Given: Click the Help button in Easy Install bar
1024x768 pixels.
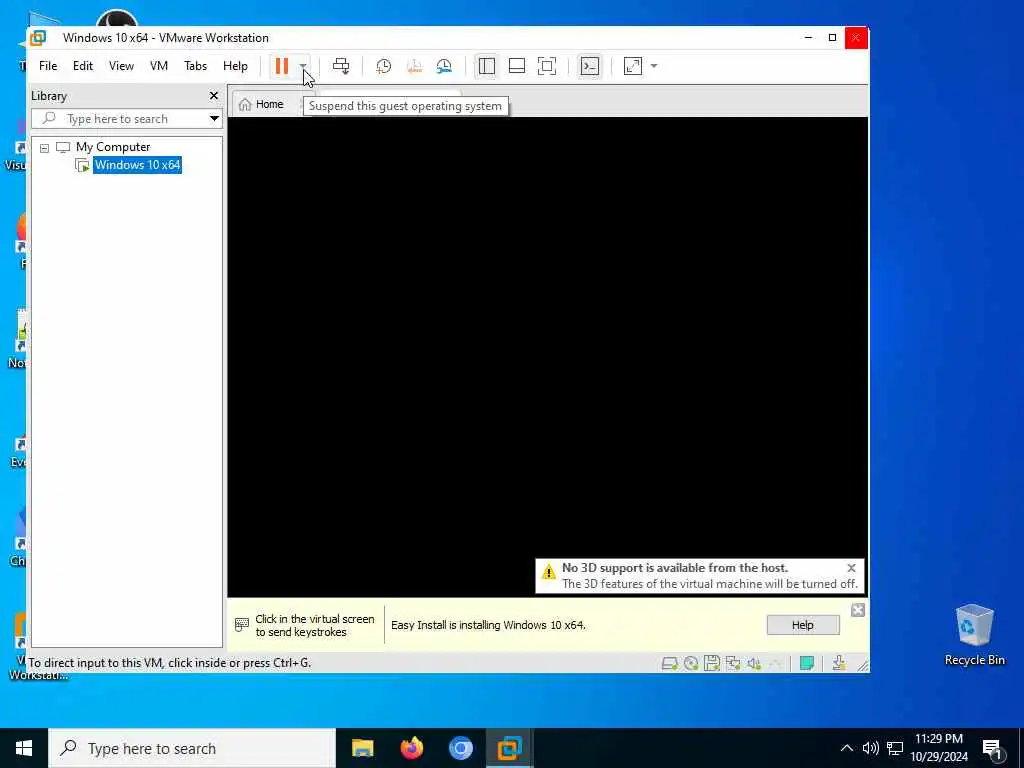Looking at the screenshot, I should pyautogui.click(x=803, y=625).
